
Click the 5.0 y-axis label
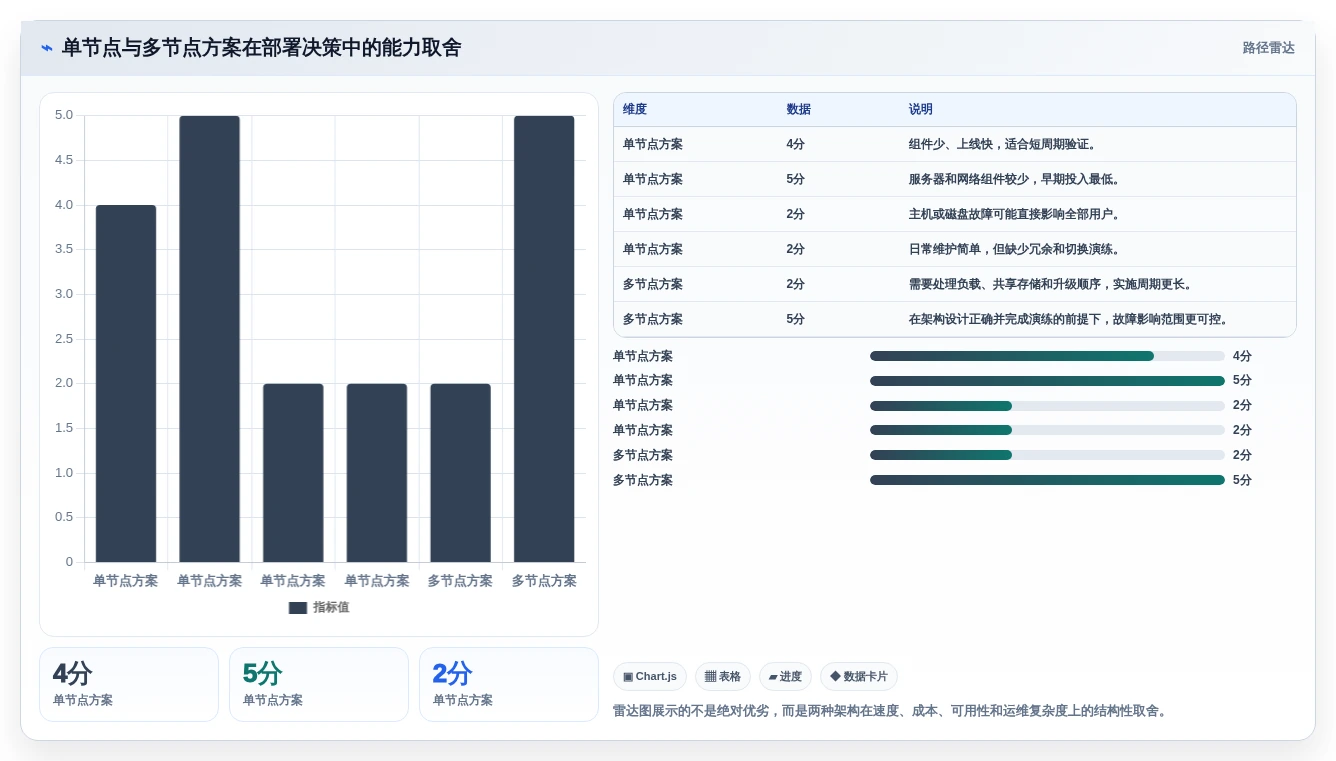(x=63, y=115)
